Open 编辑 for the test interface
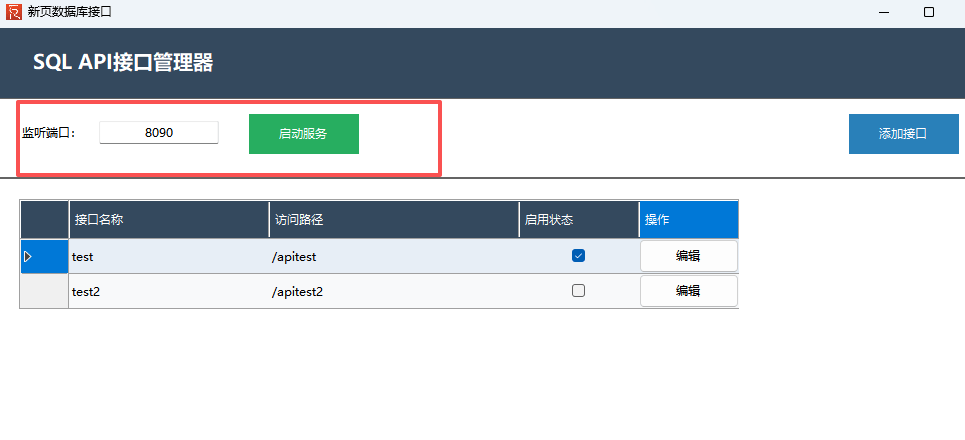Image resolution: width=965 pixels, height=440 pixels. tap(688, 256)
